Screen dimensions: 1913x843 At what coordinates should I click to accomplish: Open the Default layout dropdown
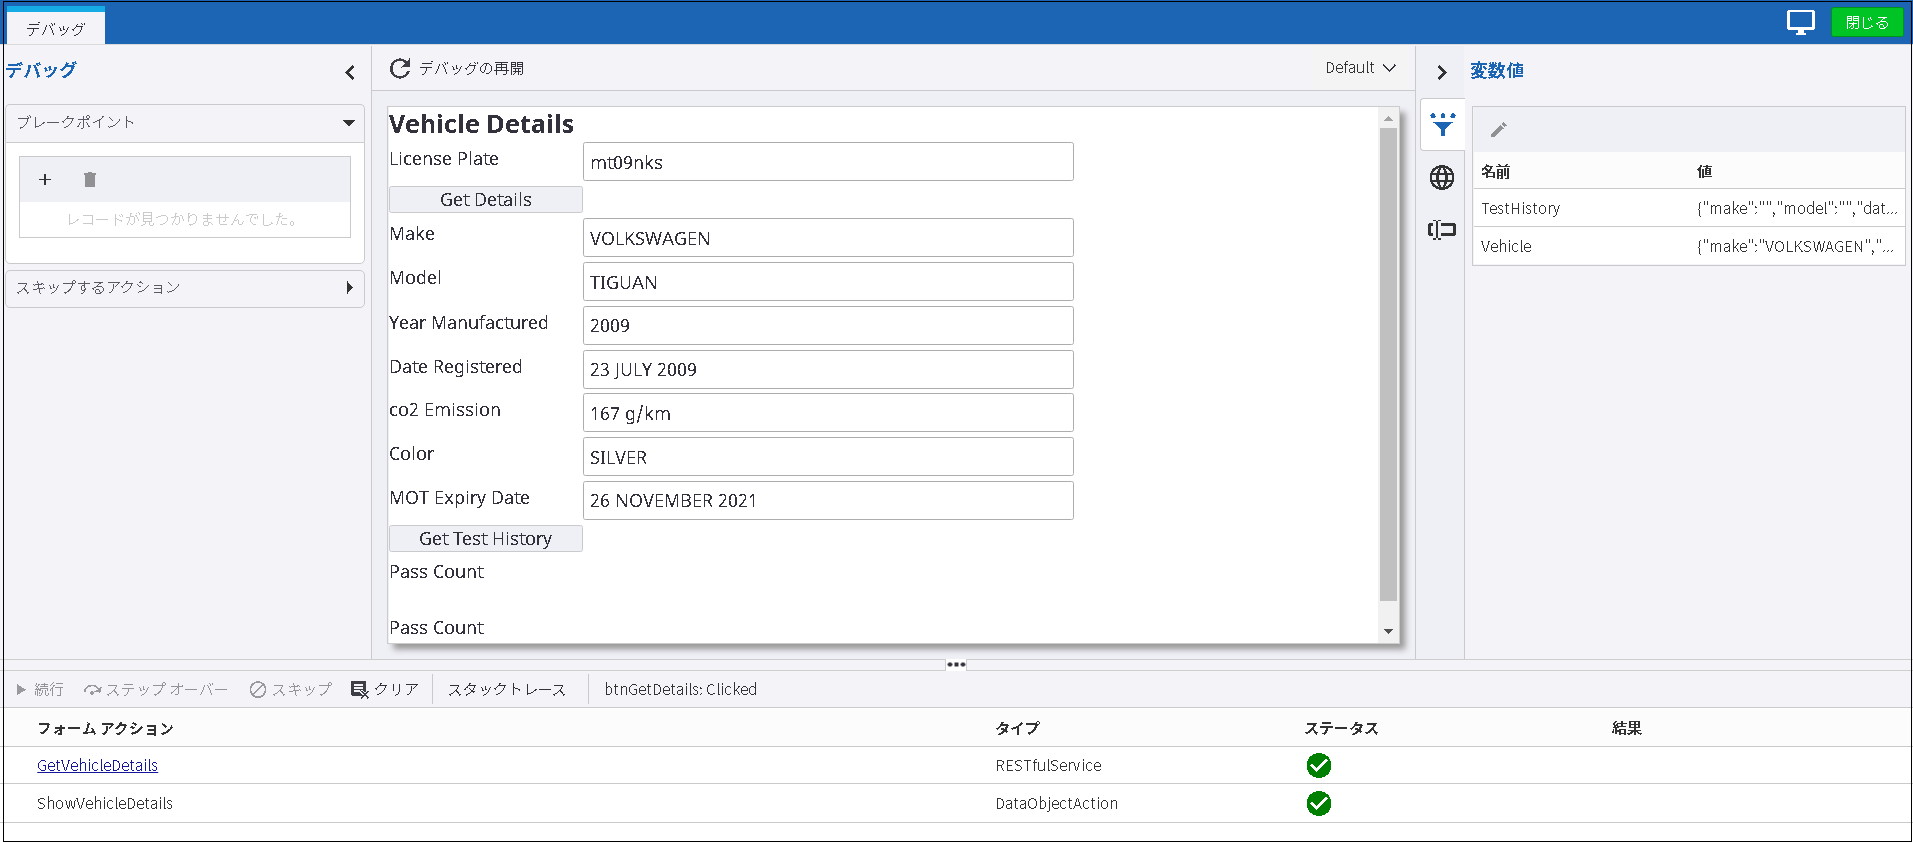point(1360,68)
